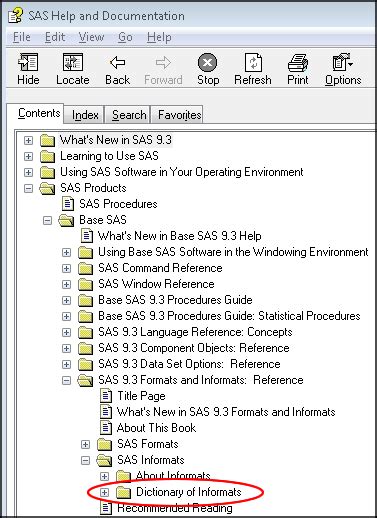The width and height of the screenshot is (377, 518).
Task: Expand What's New in SAS 9.3
Action: (x=28, y=140)
